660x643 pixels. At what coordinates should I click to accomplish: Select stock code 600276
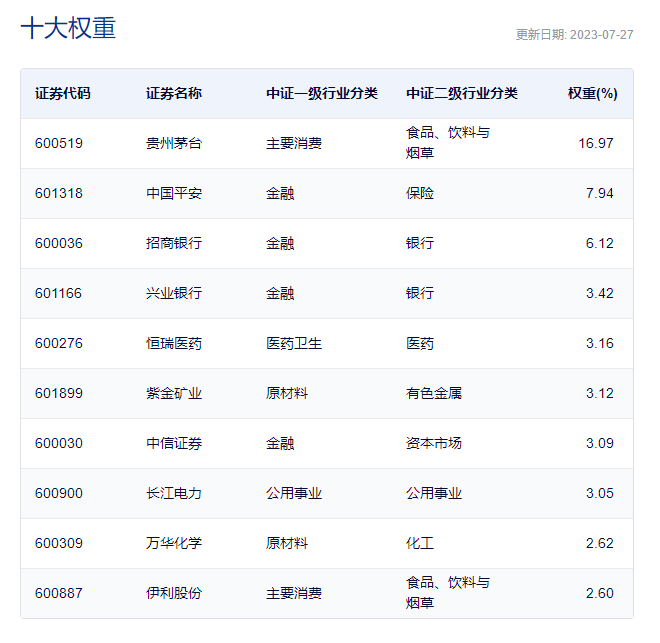59,344
